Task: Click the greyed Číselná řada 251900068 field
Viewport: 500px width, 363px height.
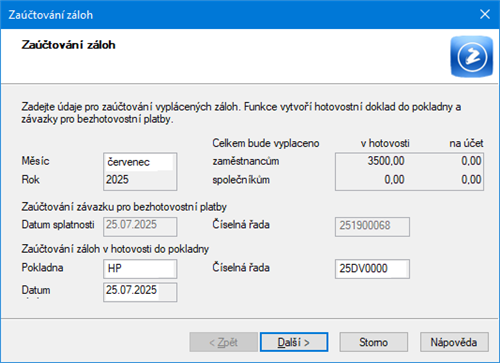Action: click(x=372, y=227)
